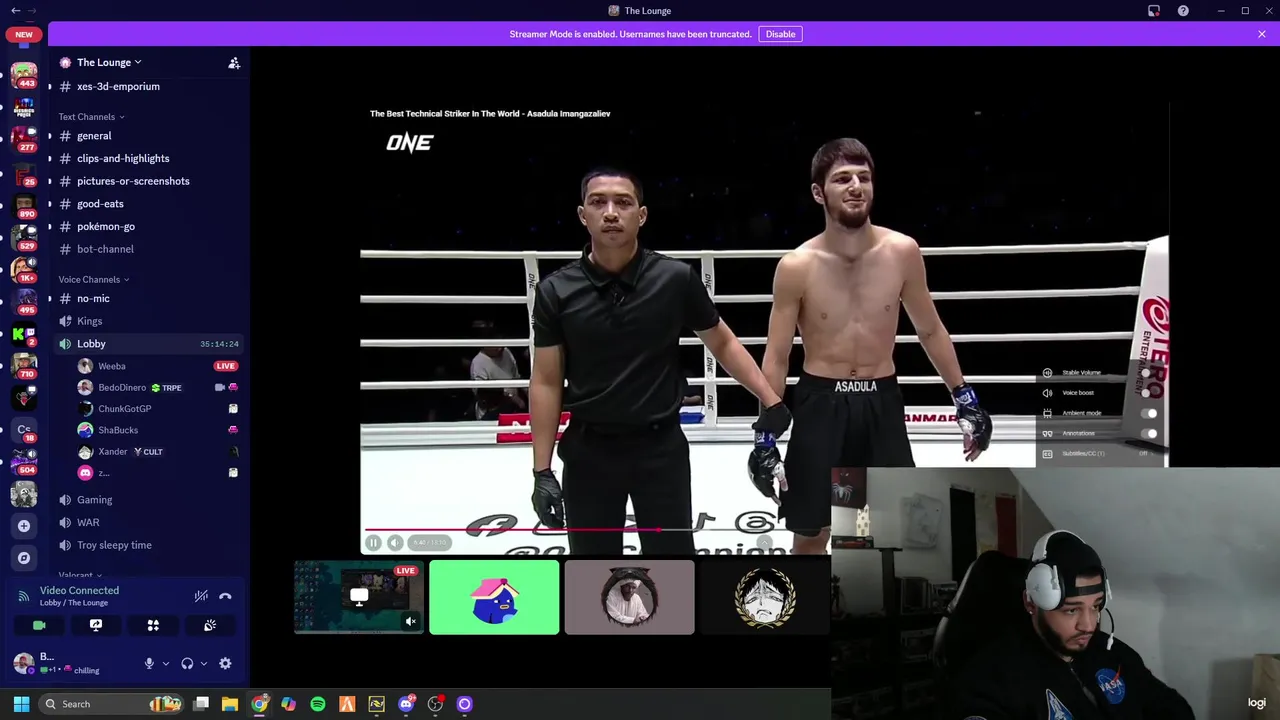Mute the video player volume
1280x720 pixels.
(x=395, y=542)
